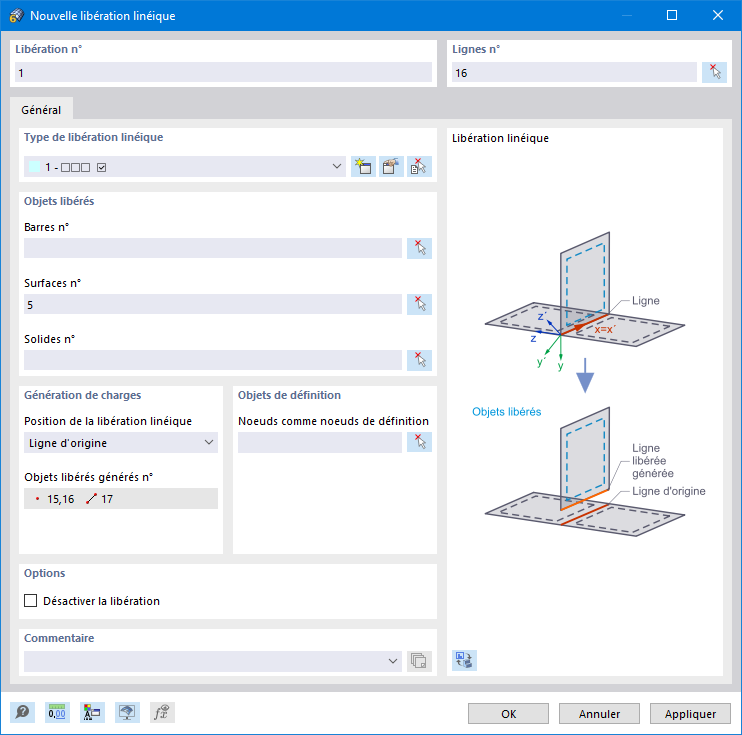Viewport: 742px width, 735px height.
Task: Pick members graphically for Barres n°
Action: [419, 248]
